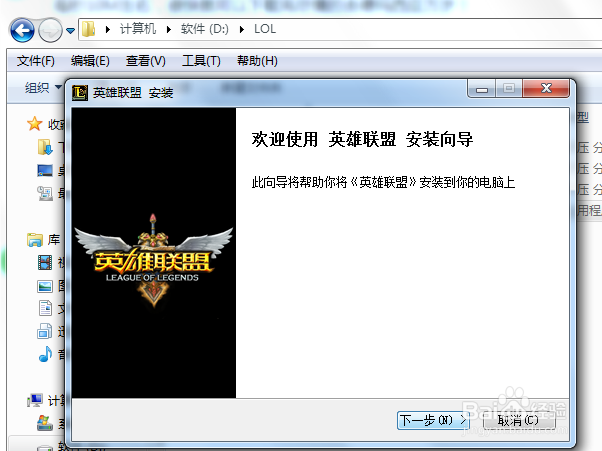602x451 pixels.
Task: Click the folder icon in address bar
Action: [x=89, y=29]
